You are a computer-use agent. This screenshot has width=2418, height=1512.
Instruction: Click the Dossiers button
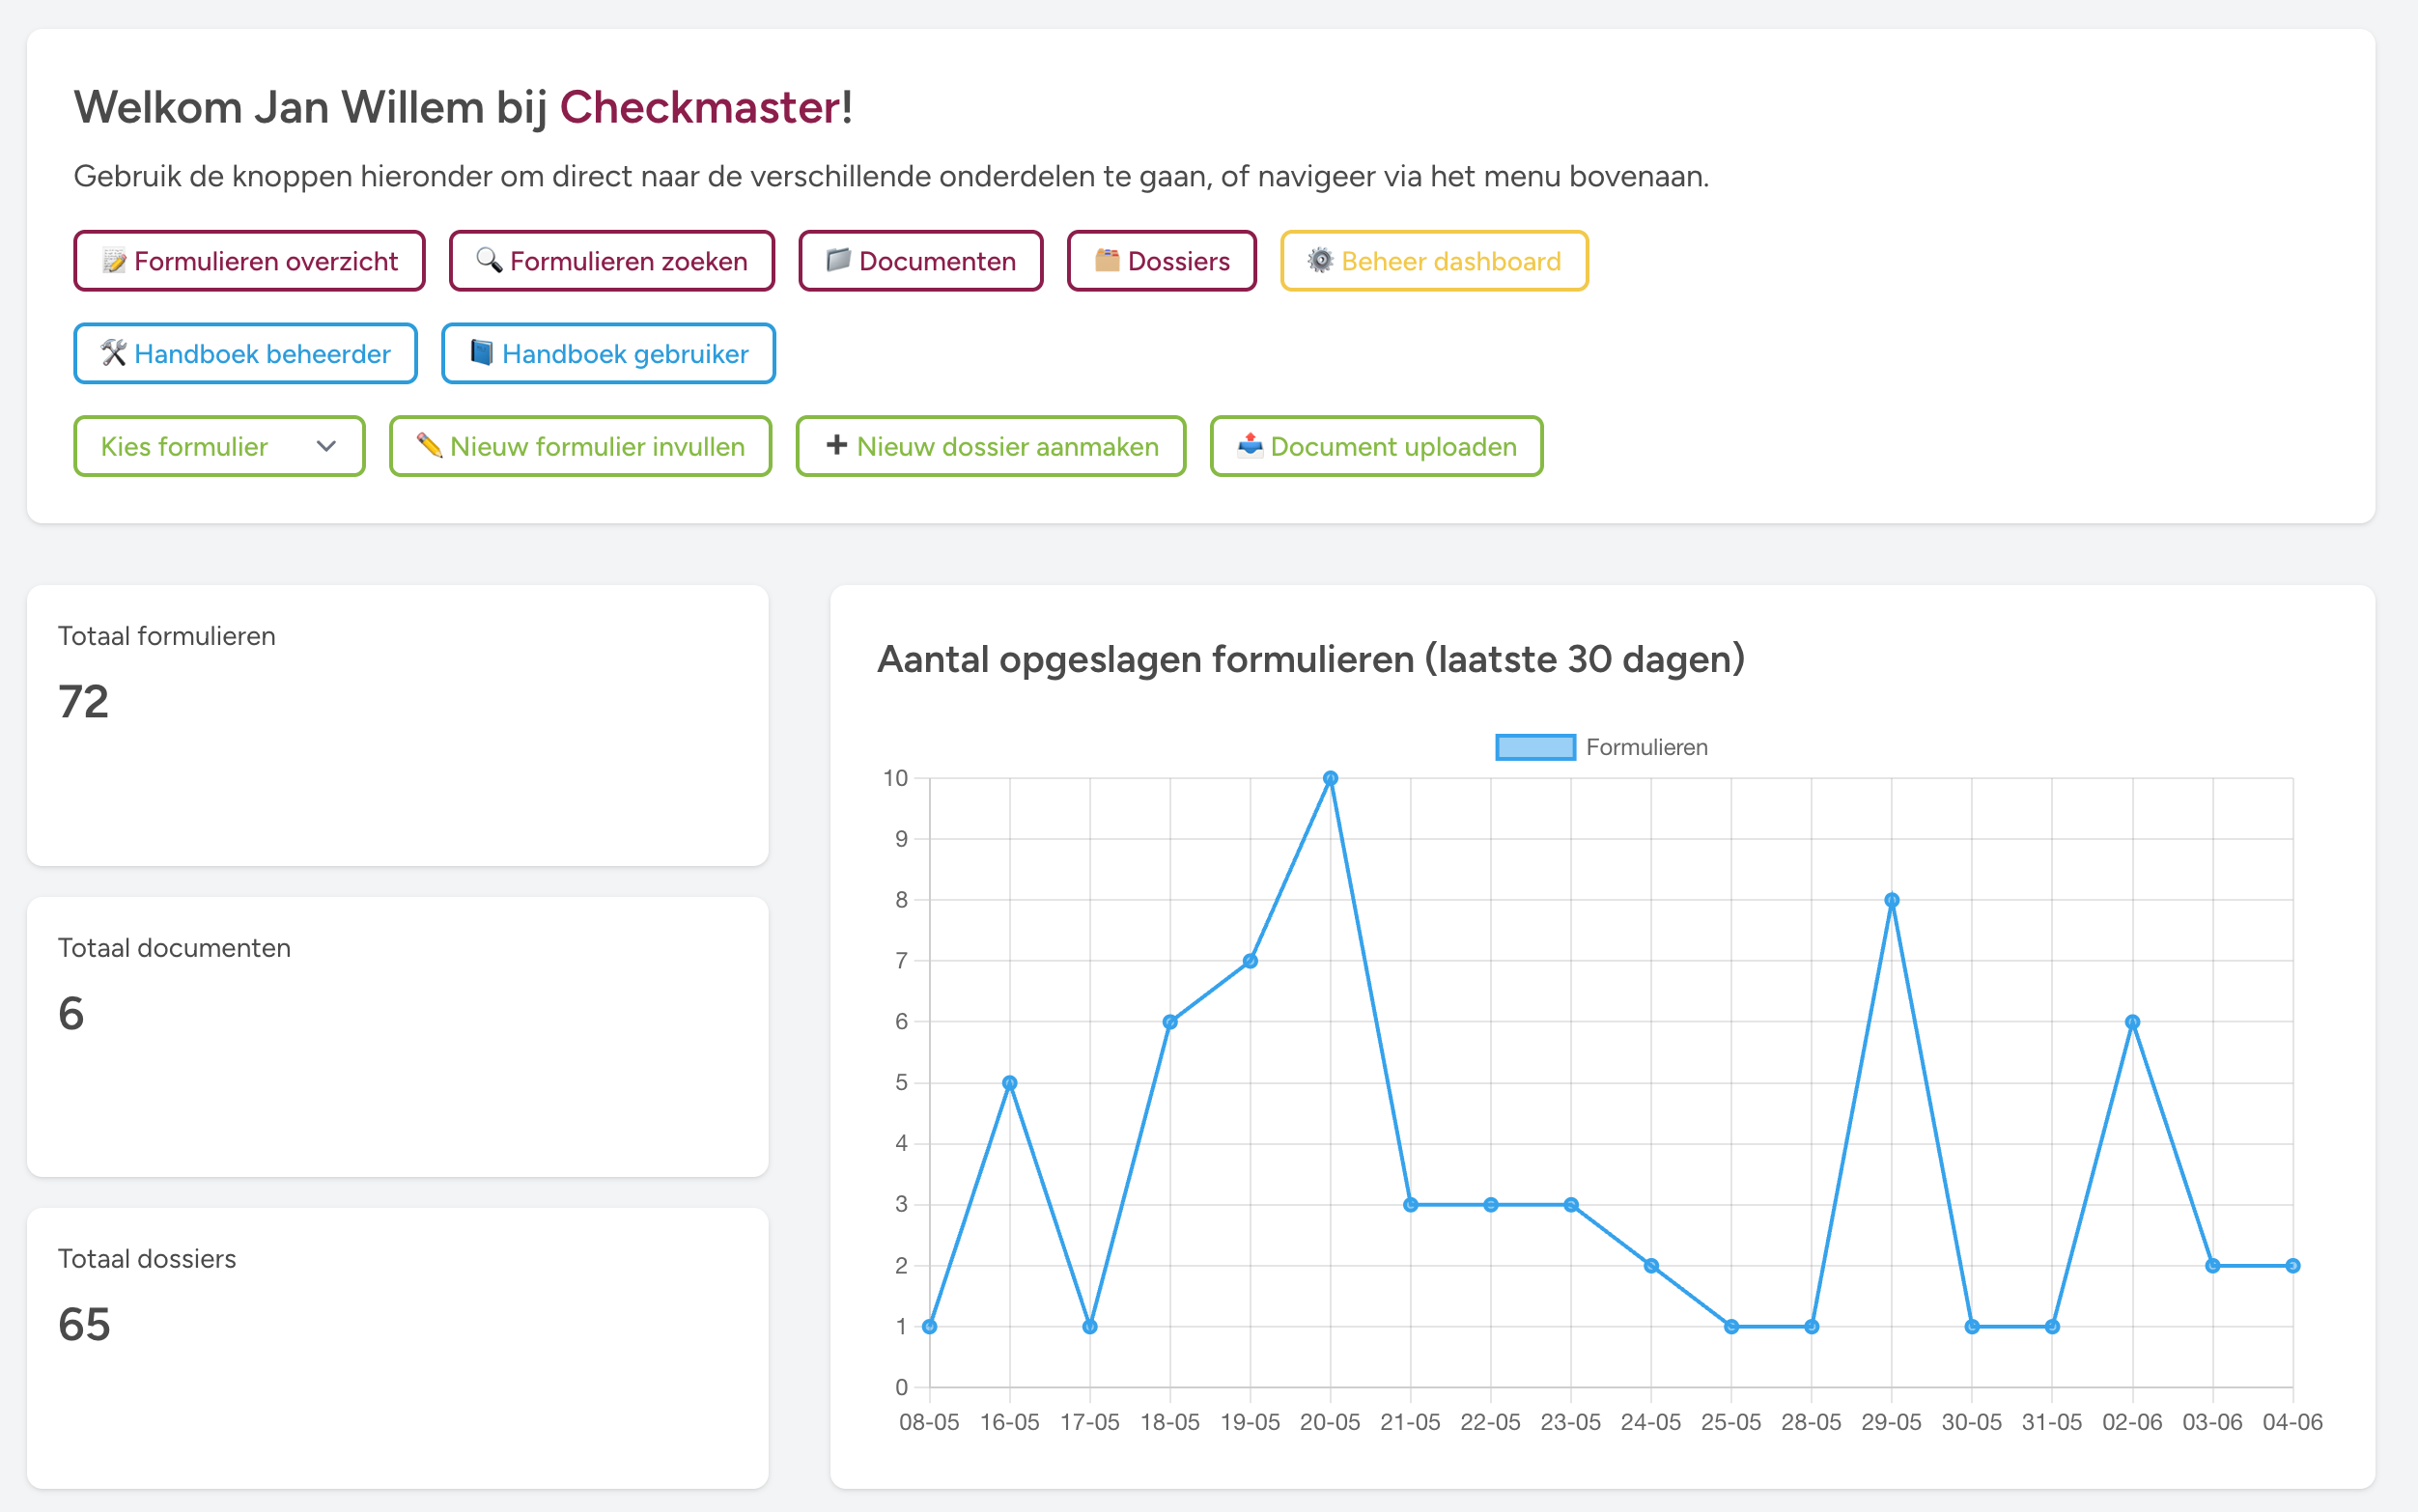[1161, 261]
